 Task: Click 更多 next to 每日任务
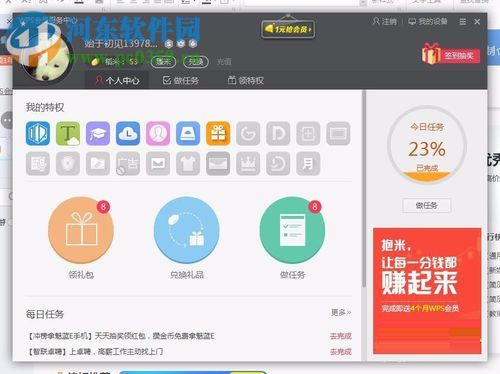tap(341, 312)
